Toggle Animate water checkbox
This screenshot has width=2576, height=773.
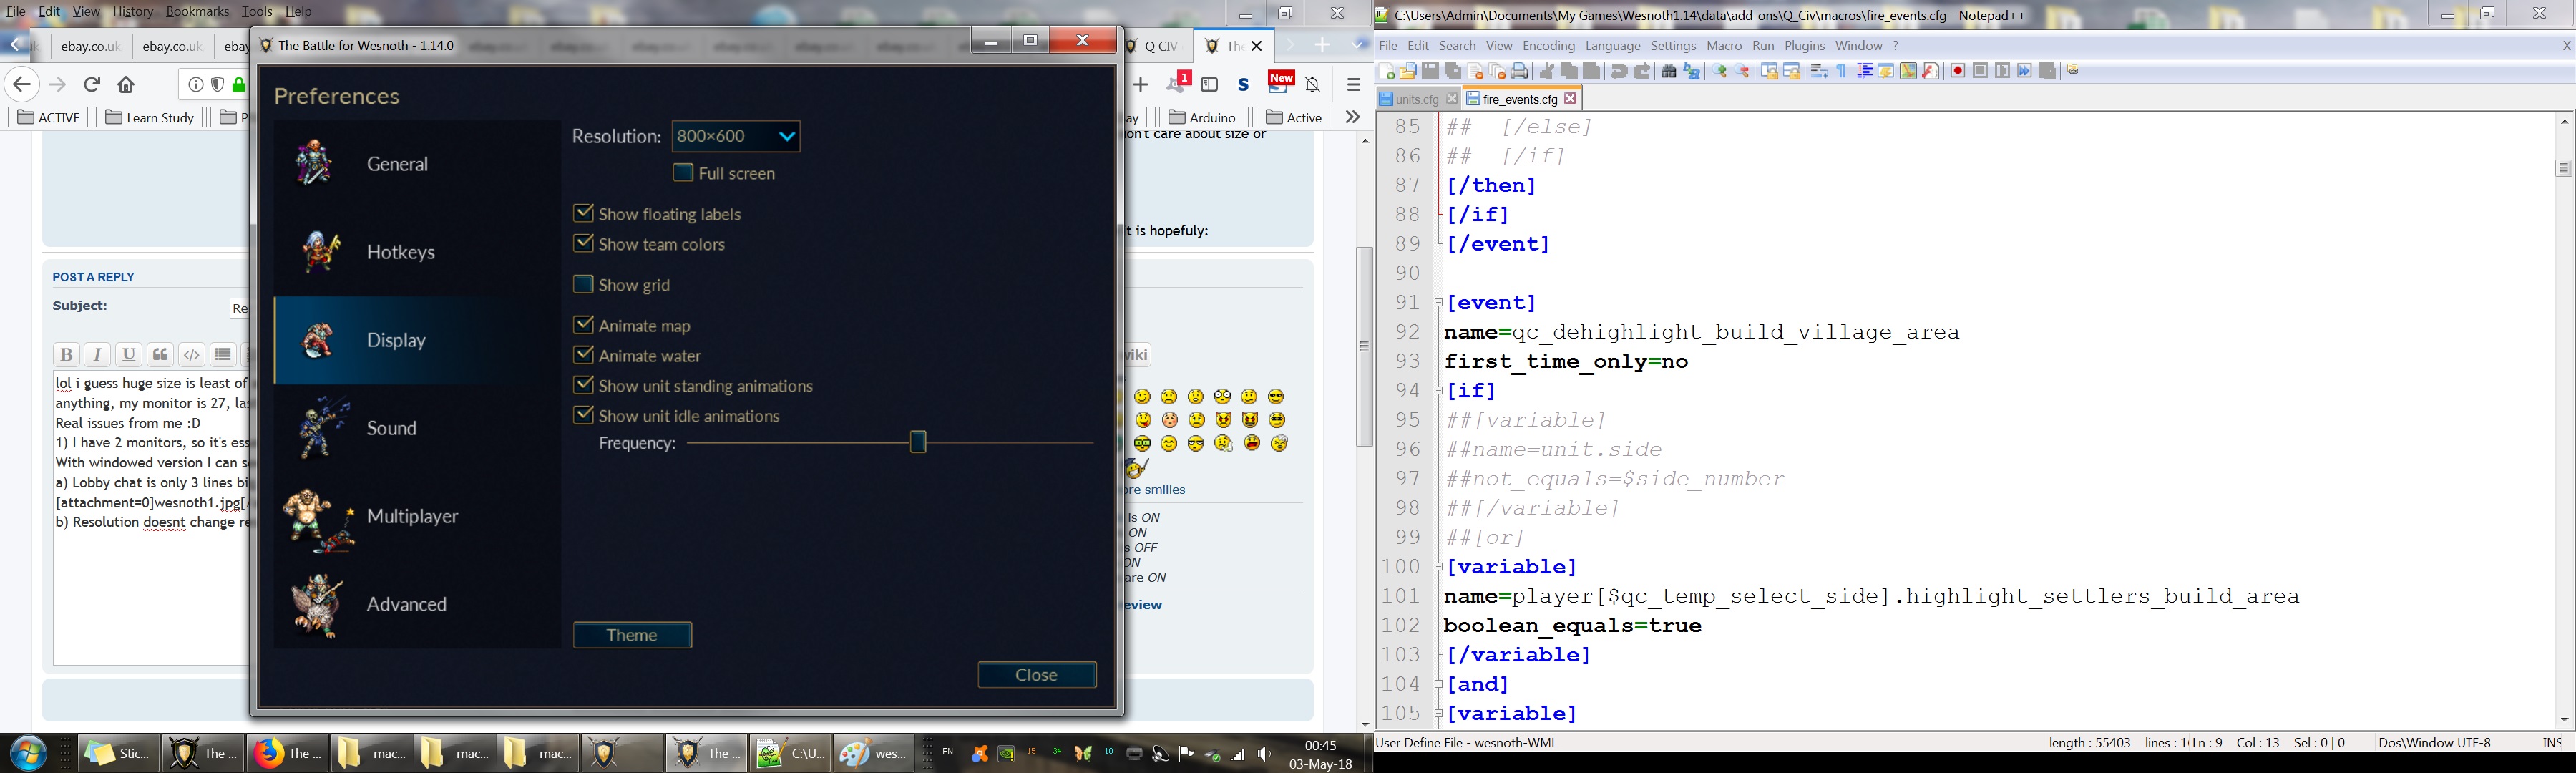coord(583,355)
